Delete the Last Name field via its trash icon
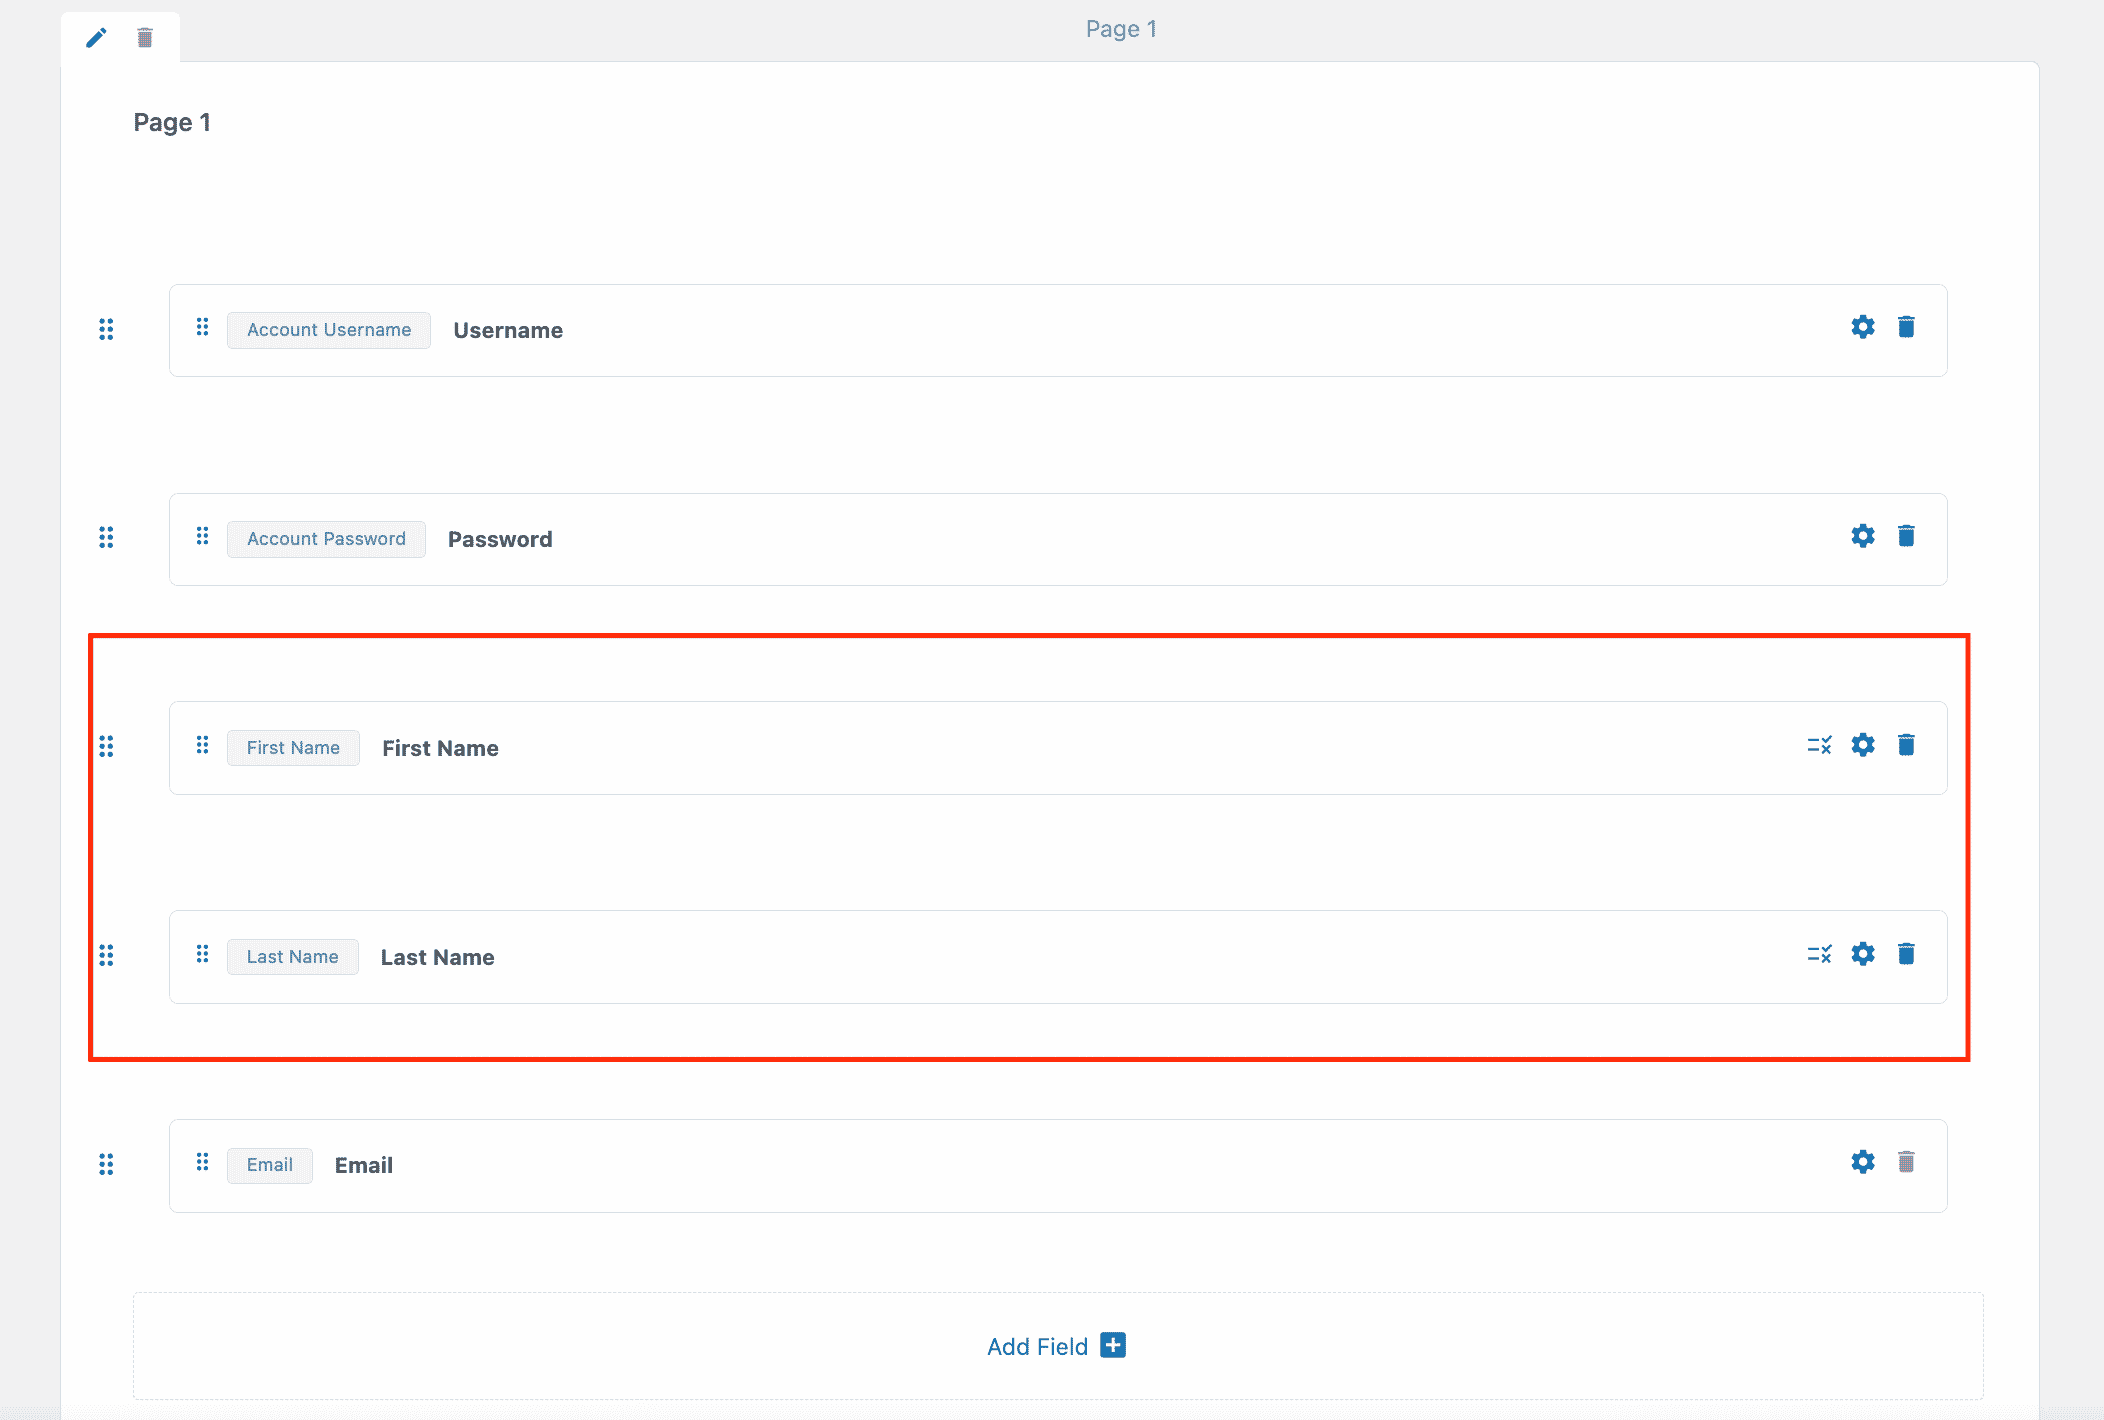The width and height of the screenshot is (2104, 1420). 1907,953
